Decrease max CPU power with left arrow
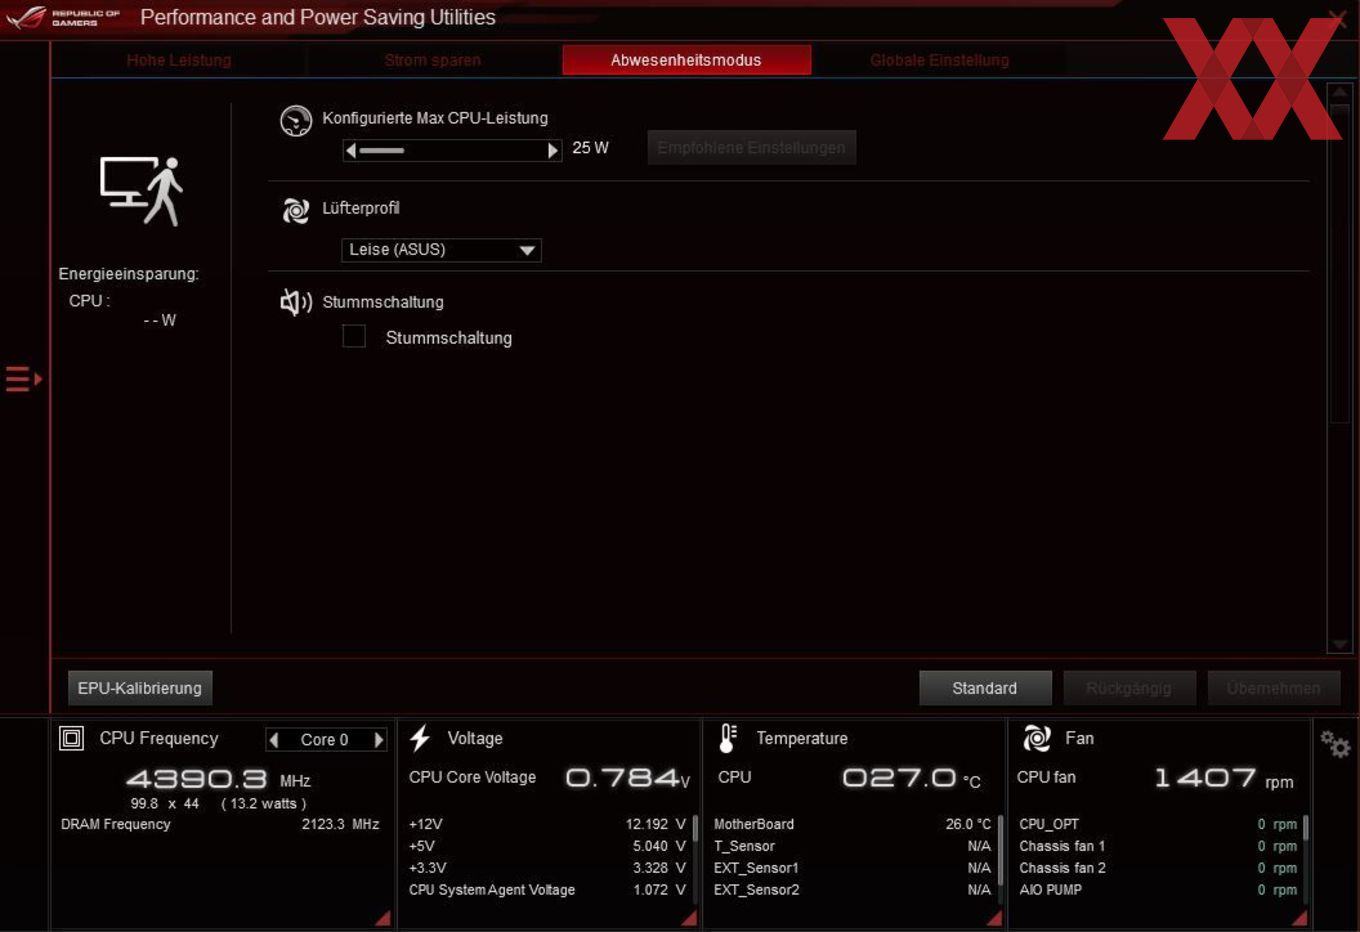Viewport: 1360px width, 932px height. [x=350, y=150]
